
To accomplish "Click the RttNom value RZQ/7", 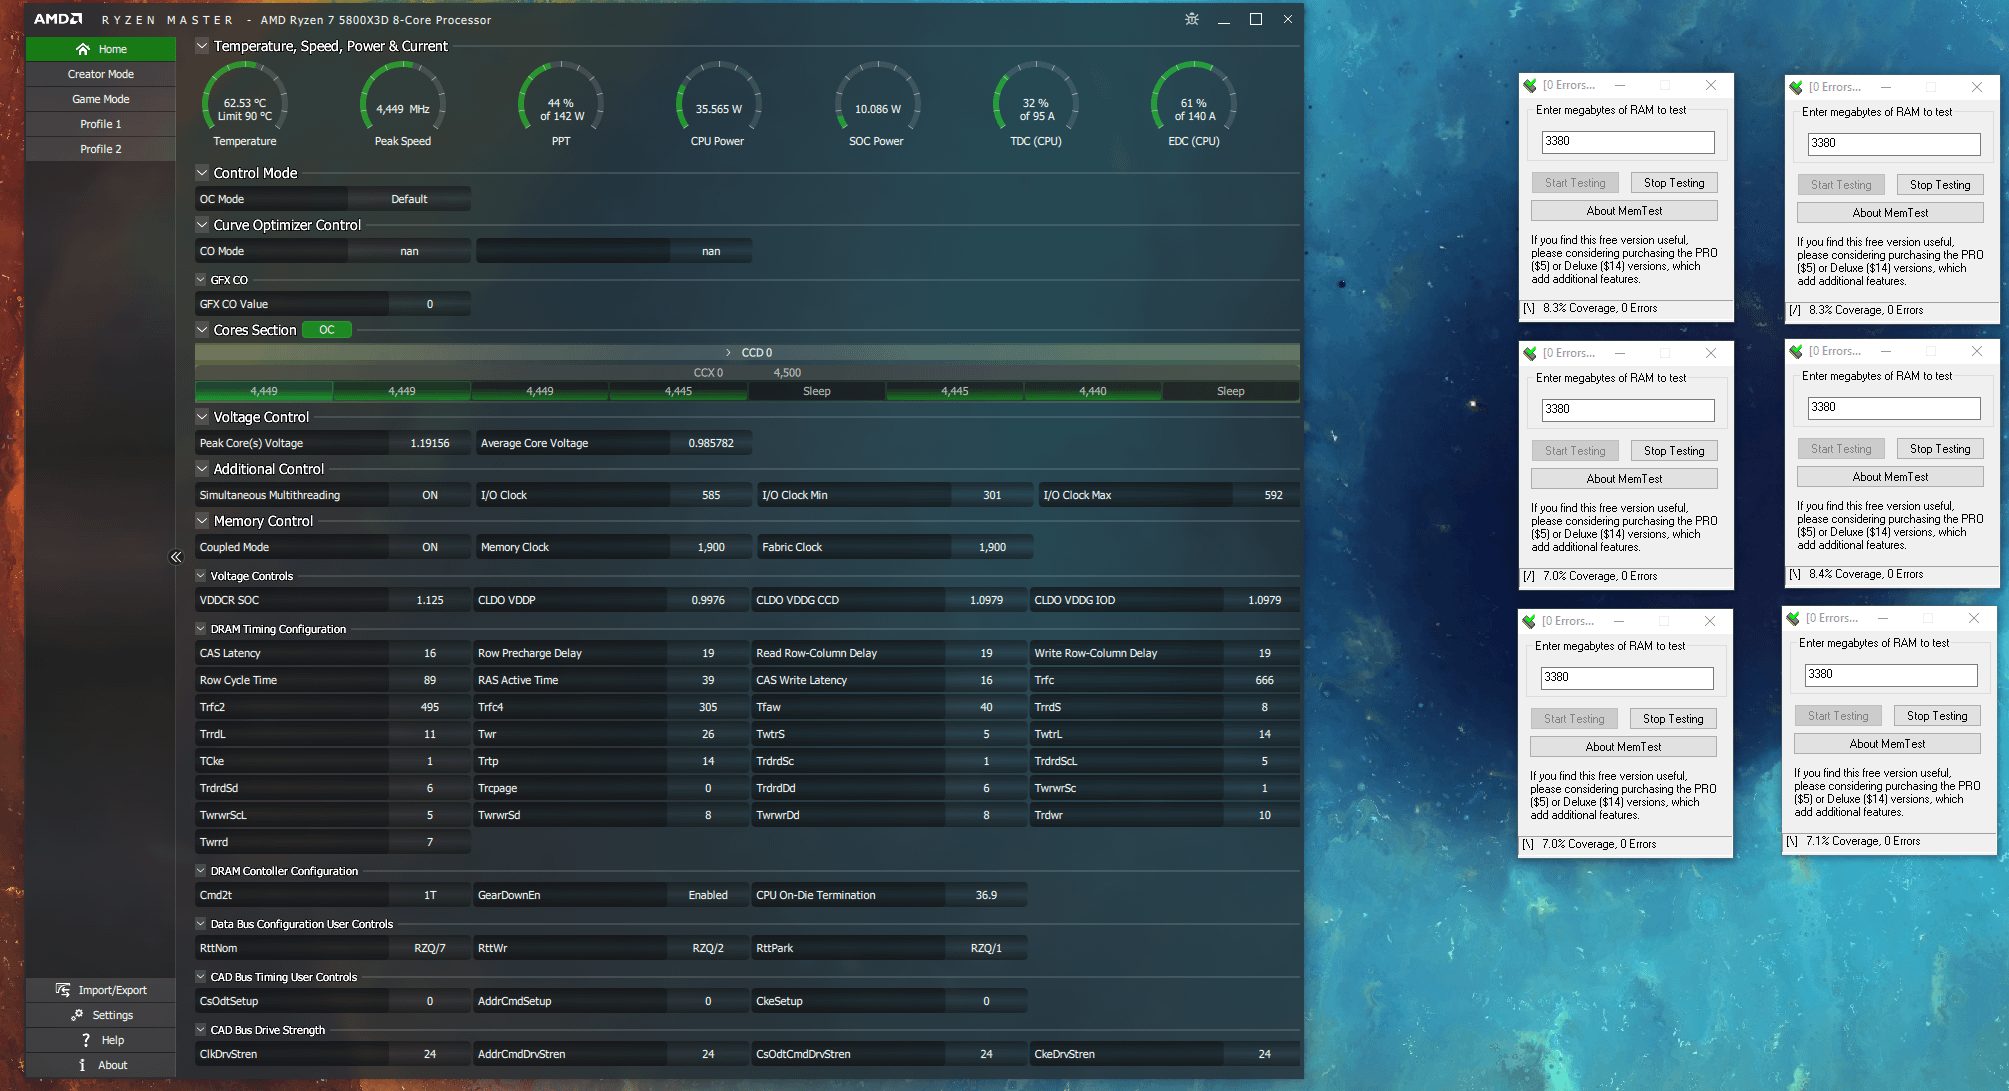I will [x=430, y=948].
